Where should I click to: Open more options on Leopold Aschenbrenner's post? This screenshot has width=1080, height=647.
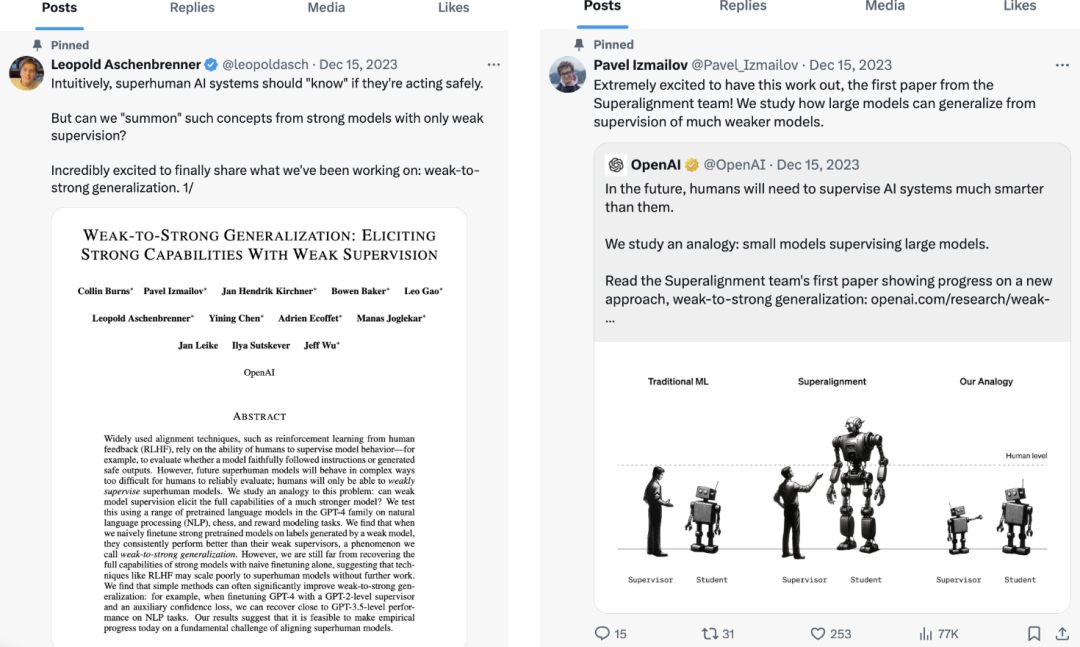point(493,65)
